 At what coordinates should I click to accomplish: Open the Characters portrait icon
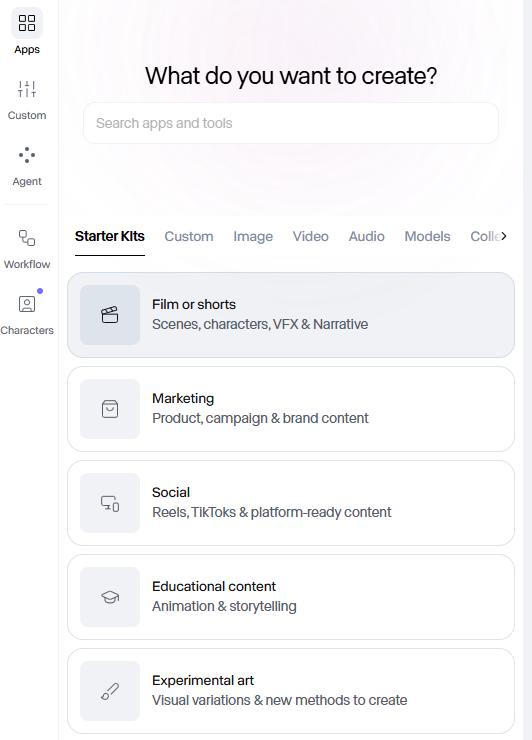pos(27,304)
